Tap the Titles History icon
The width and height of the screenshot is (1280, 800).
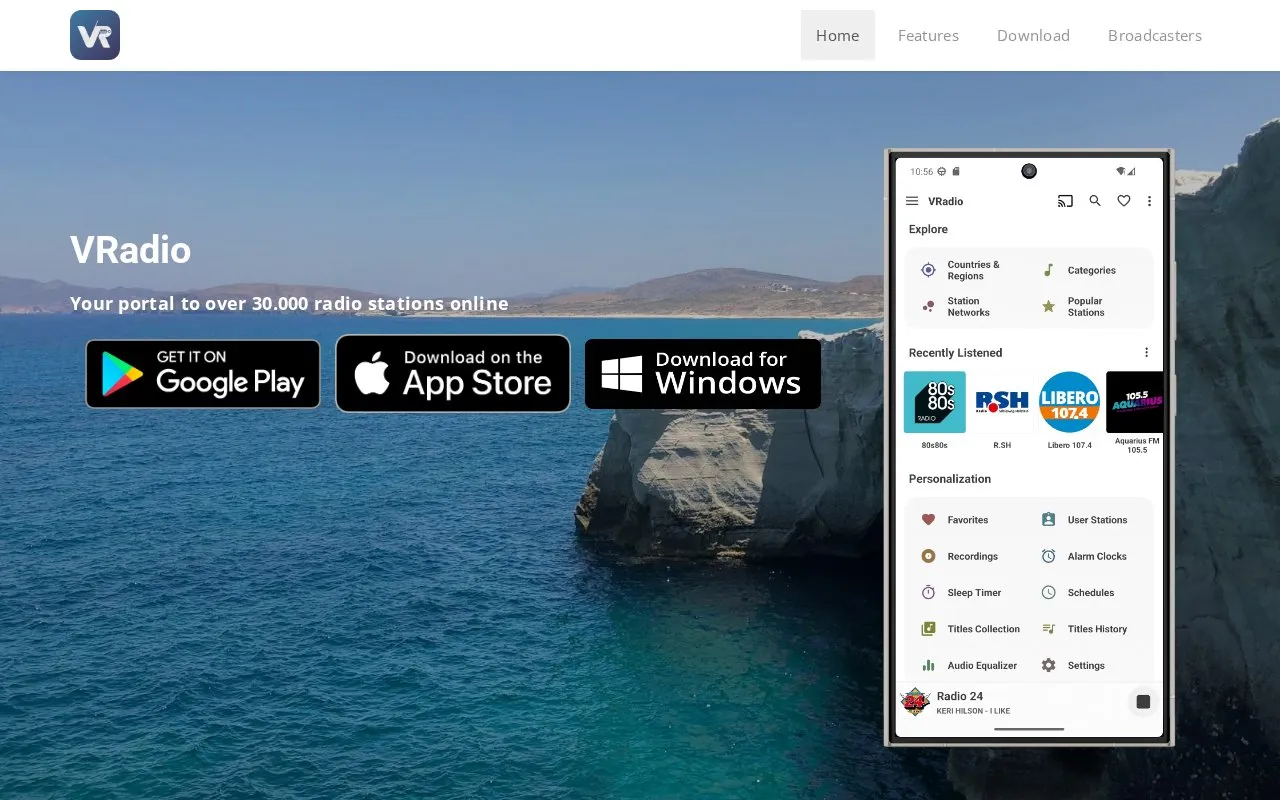pos(1048,629)
